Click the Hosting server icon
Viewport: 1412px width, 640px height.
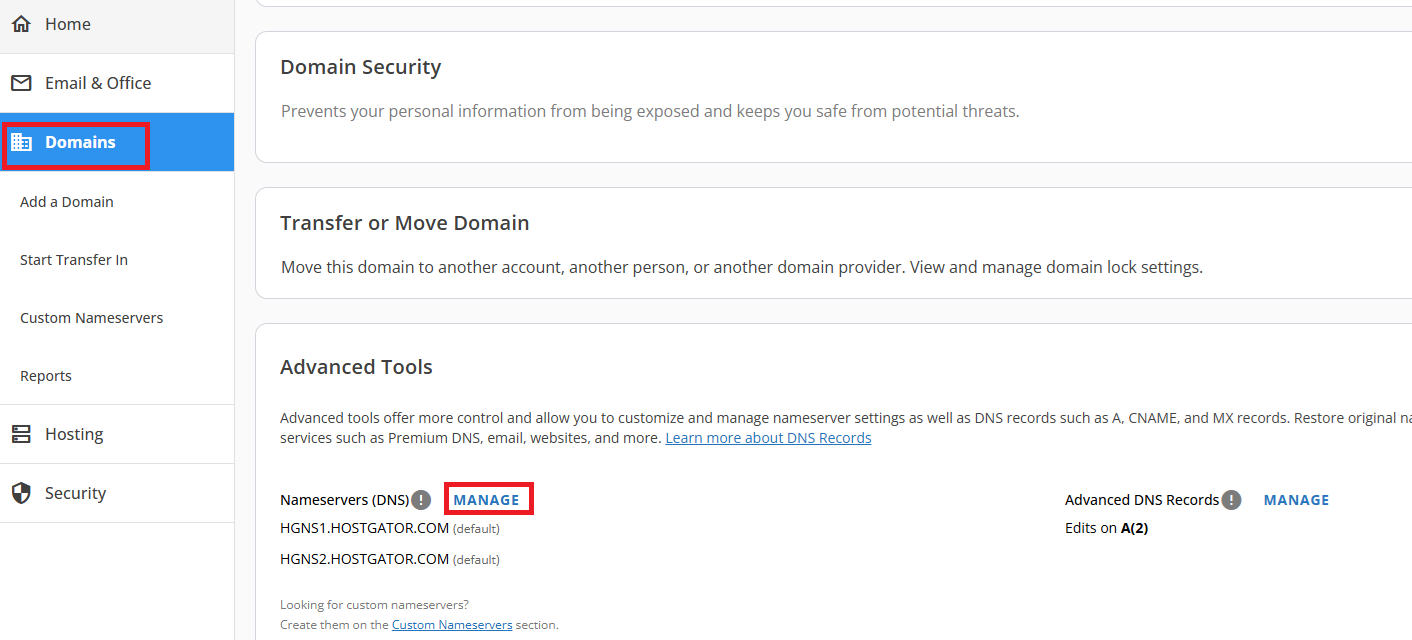21,434
